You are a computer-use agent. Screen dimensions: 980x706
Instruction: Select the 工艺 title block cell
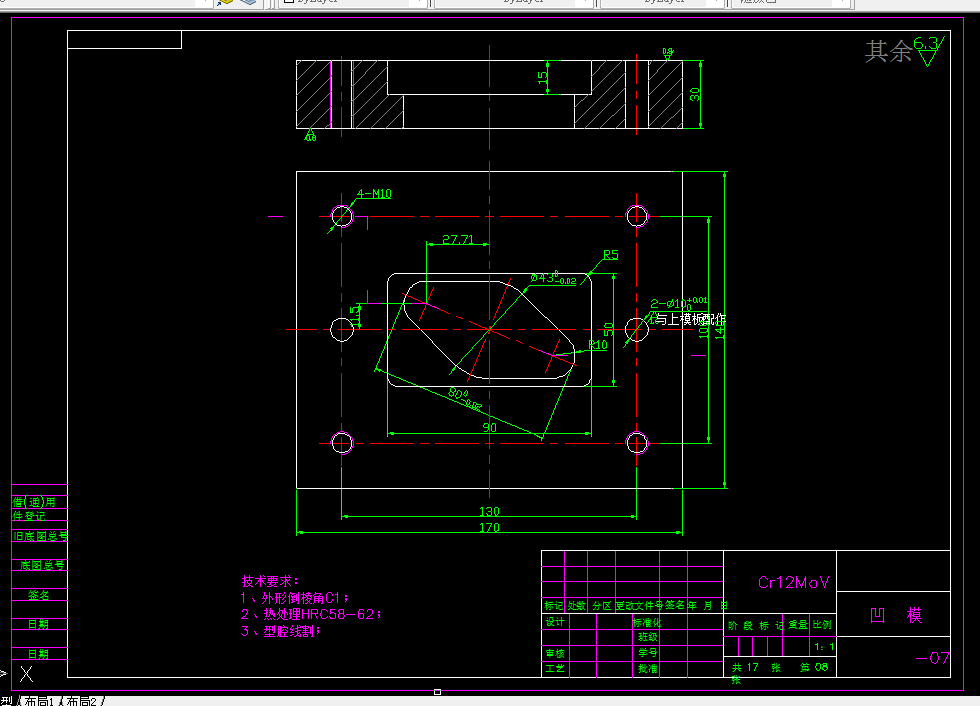(555, 669)
